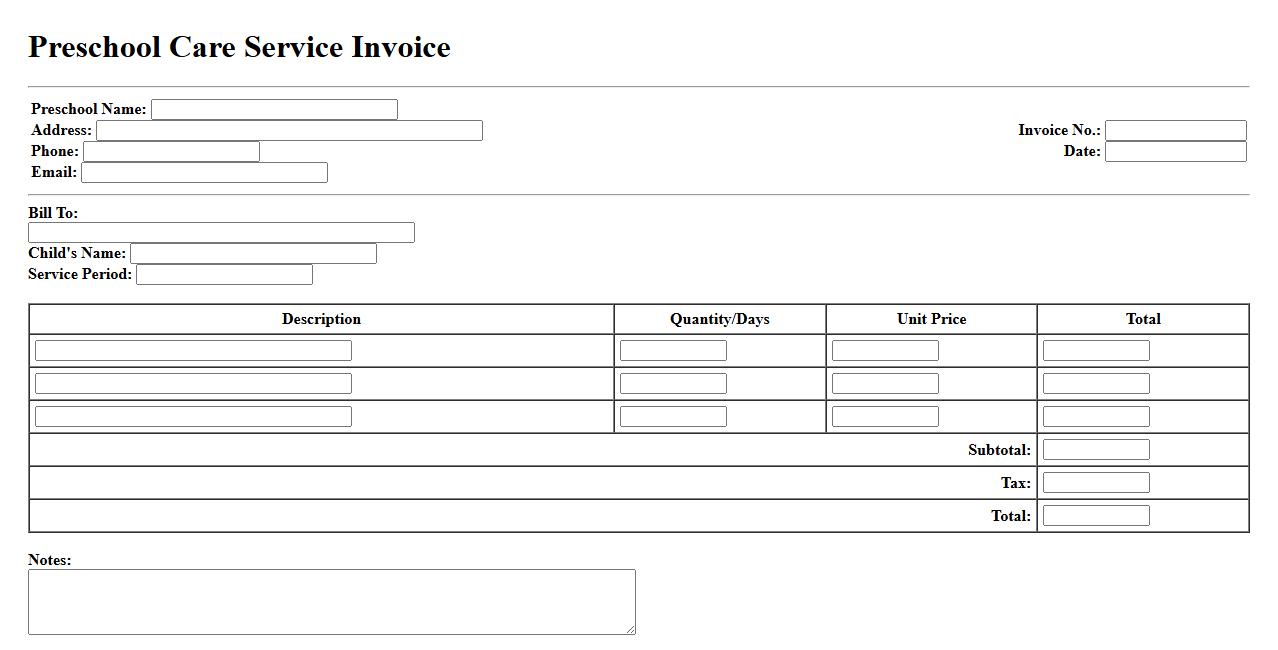This screenshot has width=1278, height=650.
Task: Click third row Description input
Action: click(x=193, y=417)
